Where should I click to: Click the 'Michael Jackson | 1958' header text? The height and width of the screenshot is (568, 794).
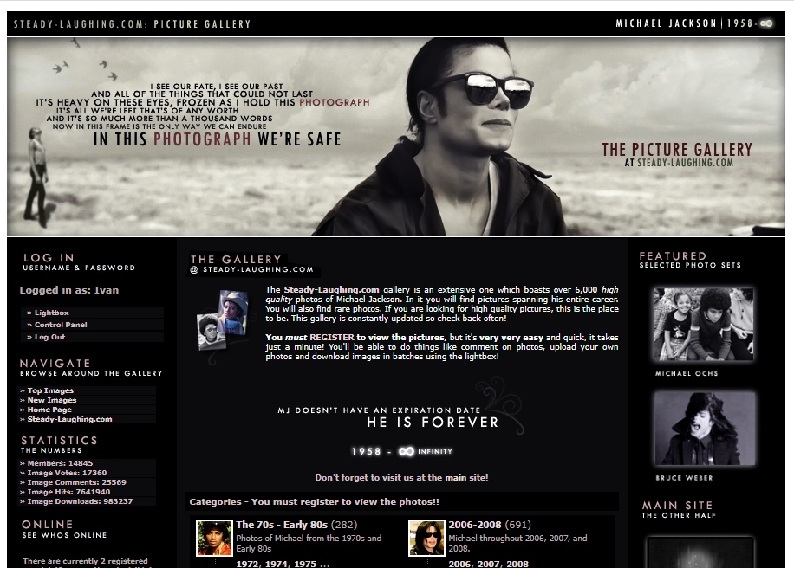(693, 23)
